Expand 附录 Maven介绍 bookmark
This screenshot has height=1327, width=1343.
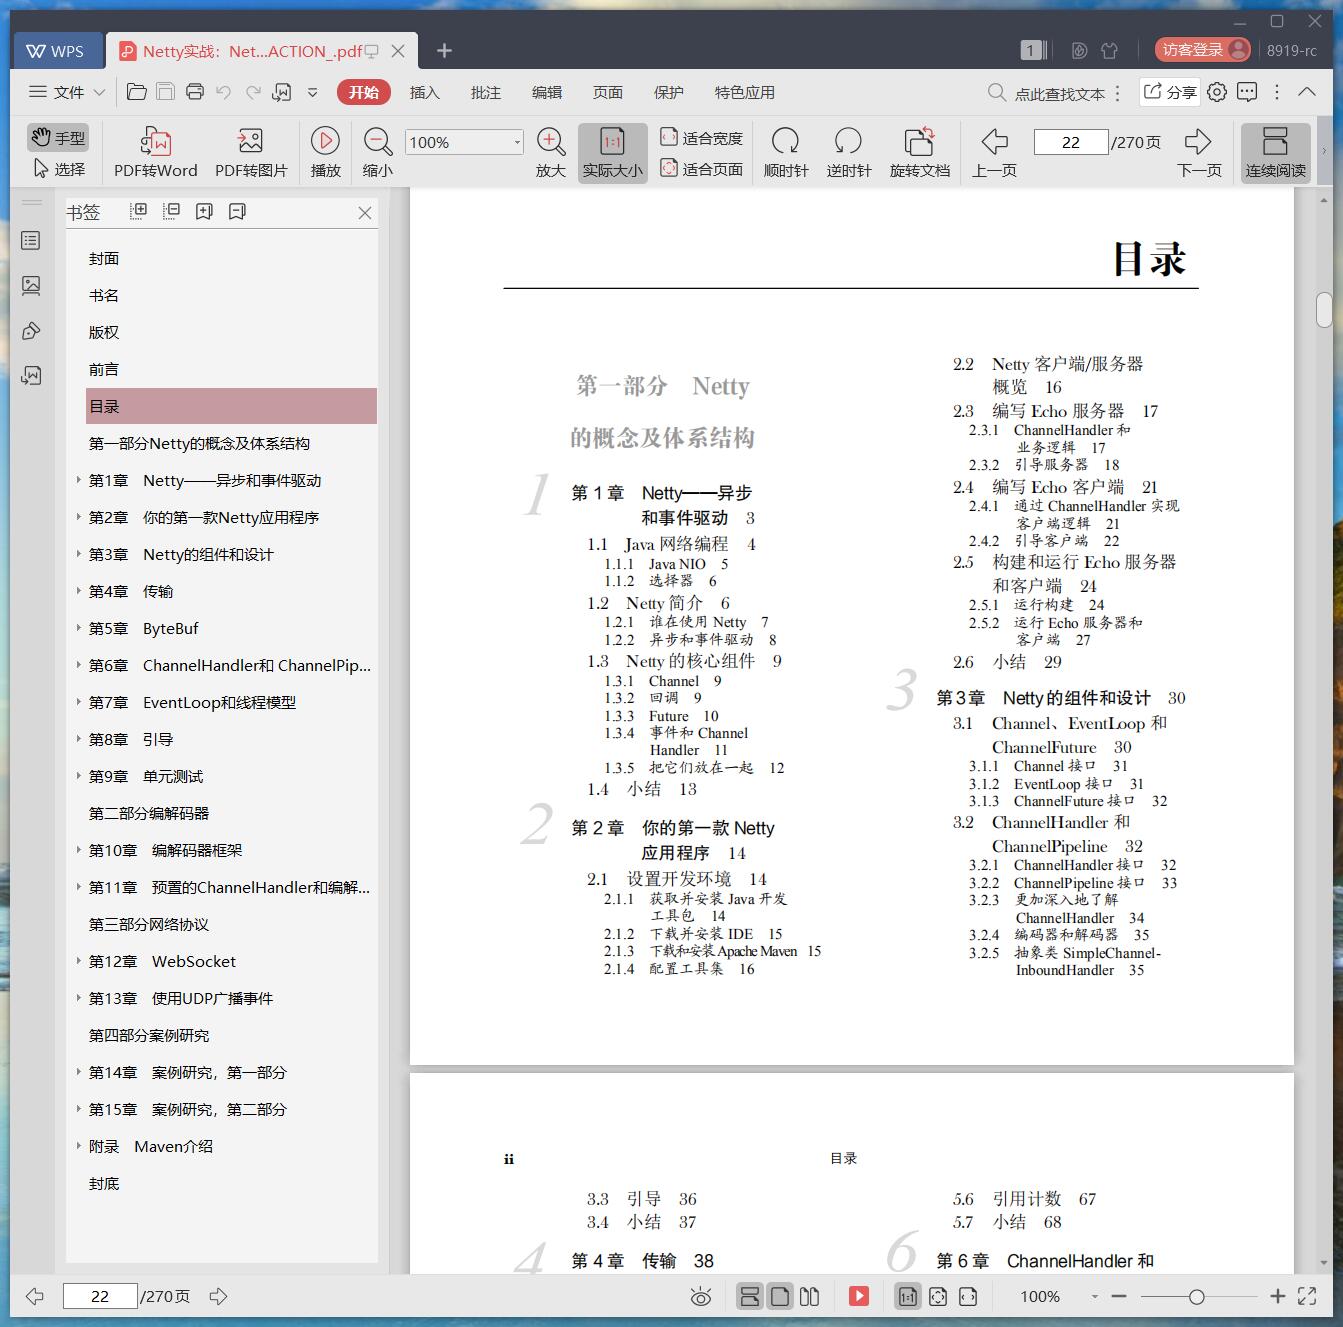coord(79,1146)
